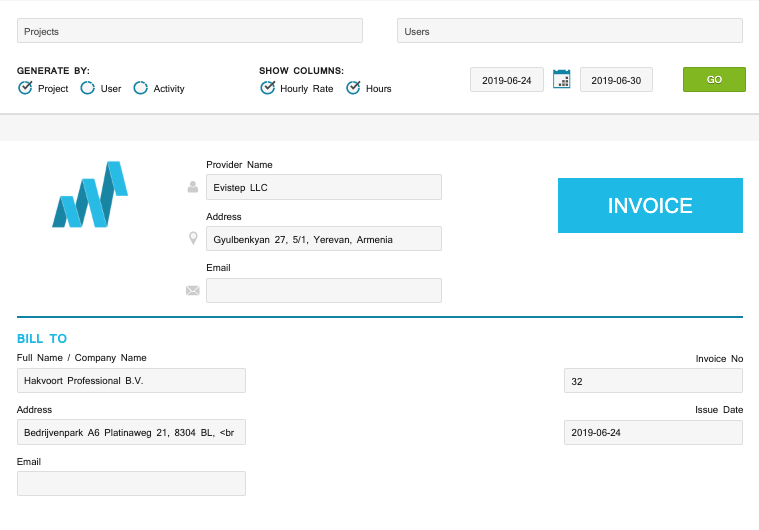The image size is (759, 530).
Task: Select the User generate-by option
Action: pos(88,88)
